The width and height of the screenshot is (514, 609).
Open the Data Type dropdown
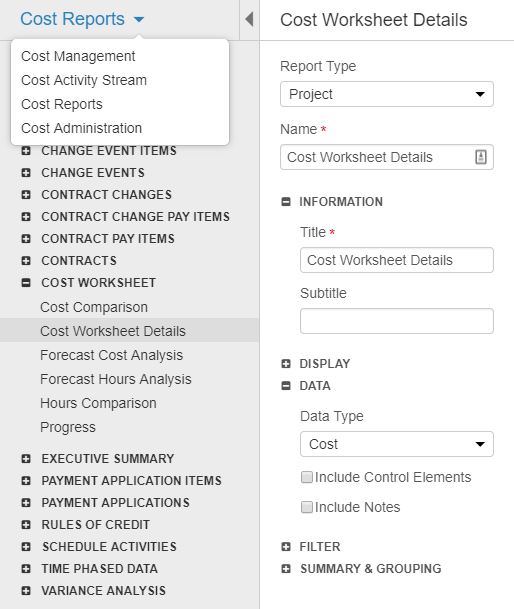tap(397, 444)
